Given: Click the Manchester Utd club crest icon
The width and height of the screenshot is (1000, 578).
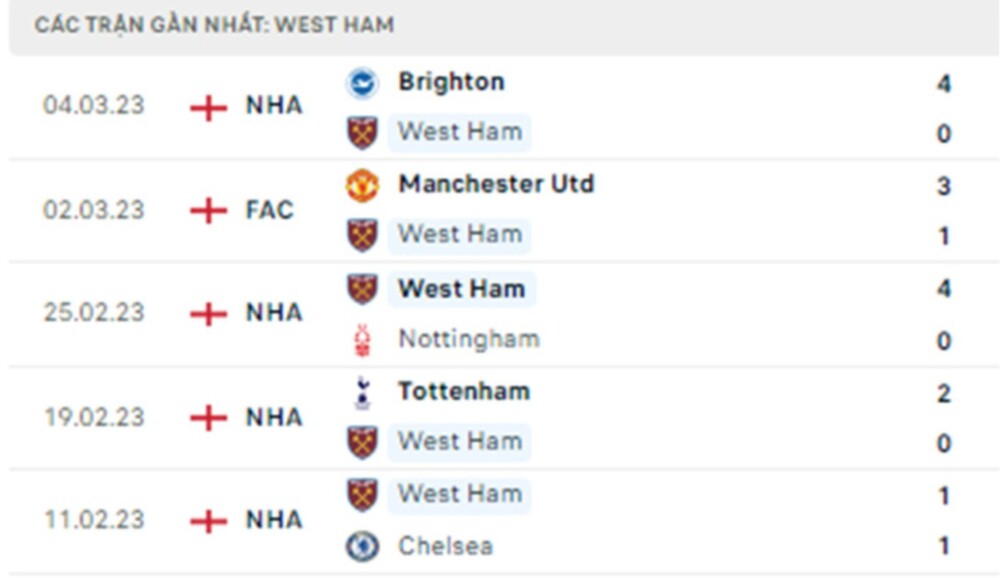Looking at the screenshot, I should [x=362, y=185].
